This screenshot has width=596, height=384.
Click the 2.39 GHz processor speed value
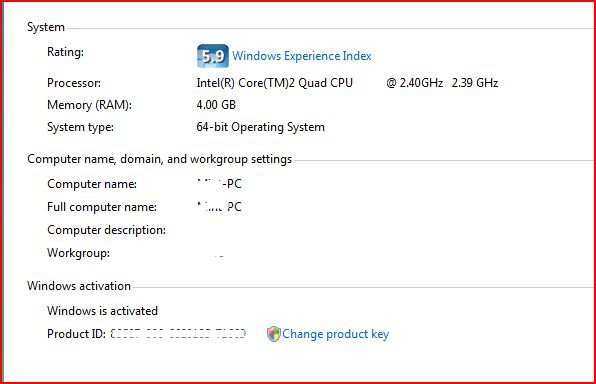coord(475,83)
